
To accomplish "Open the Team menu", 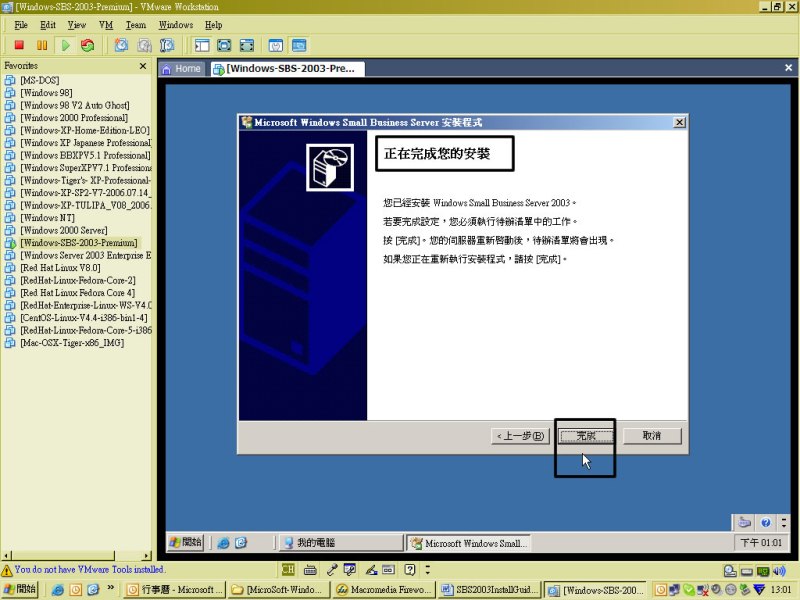I will pos(136,25).
